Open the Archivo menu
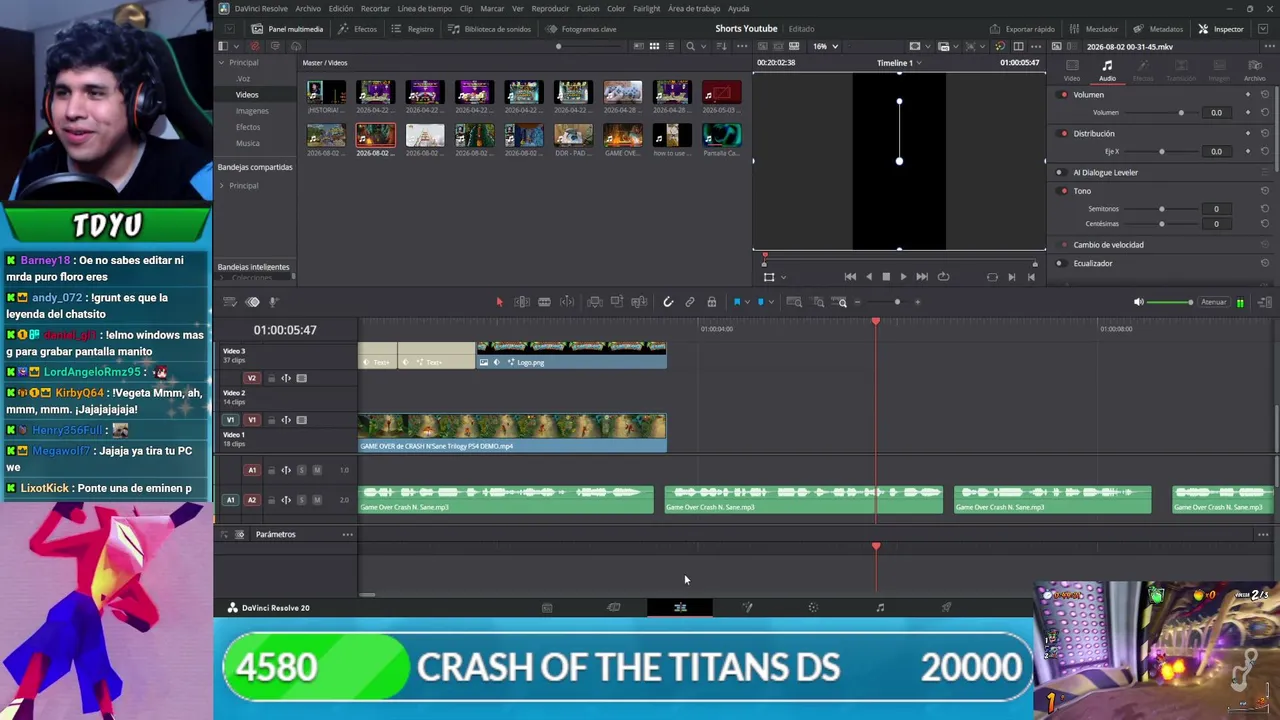 [308, 9]
